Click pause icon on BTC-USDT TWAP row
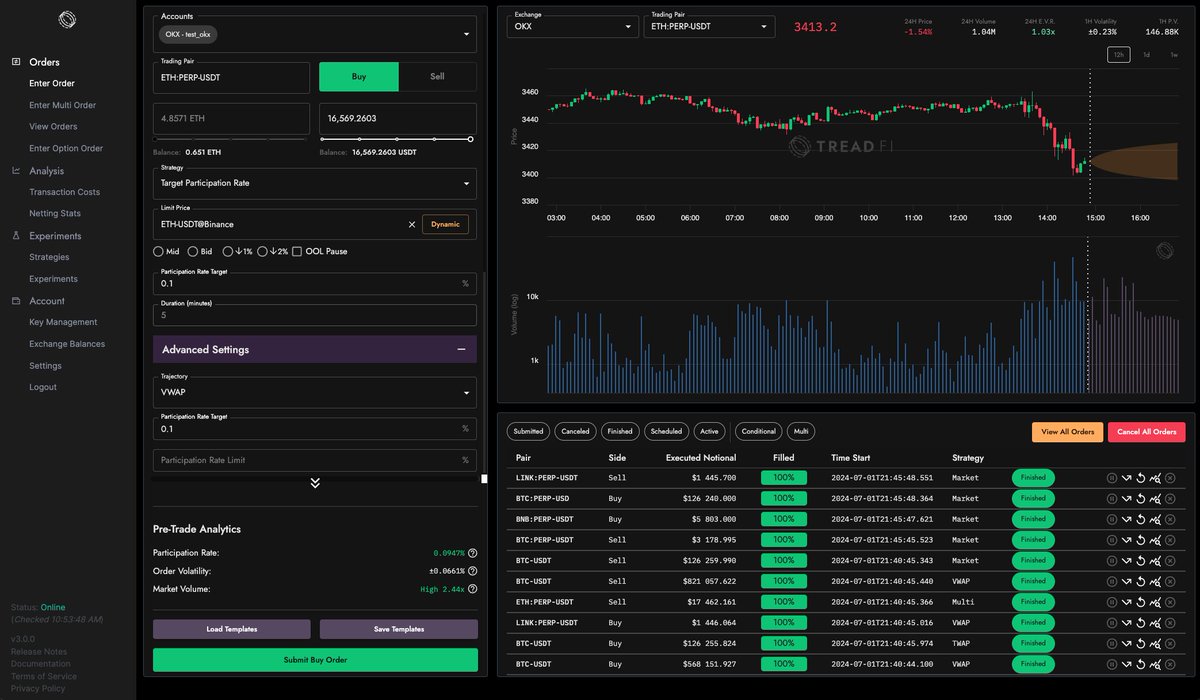Viewport: 1200px width, 700px height. [1111, 643]
